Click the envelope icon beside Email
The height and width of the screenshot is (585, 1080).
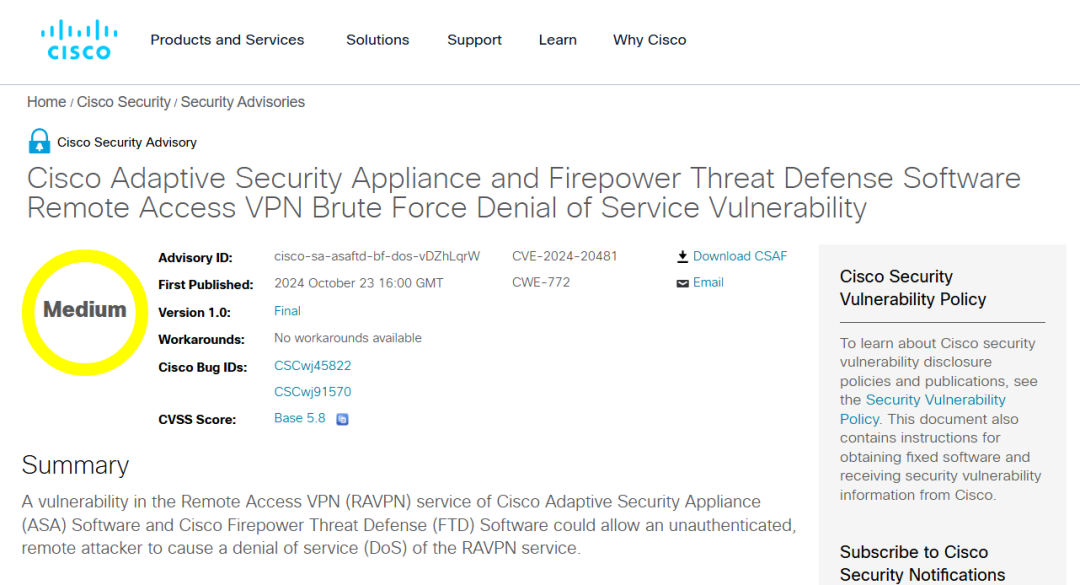683,283
